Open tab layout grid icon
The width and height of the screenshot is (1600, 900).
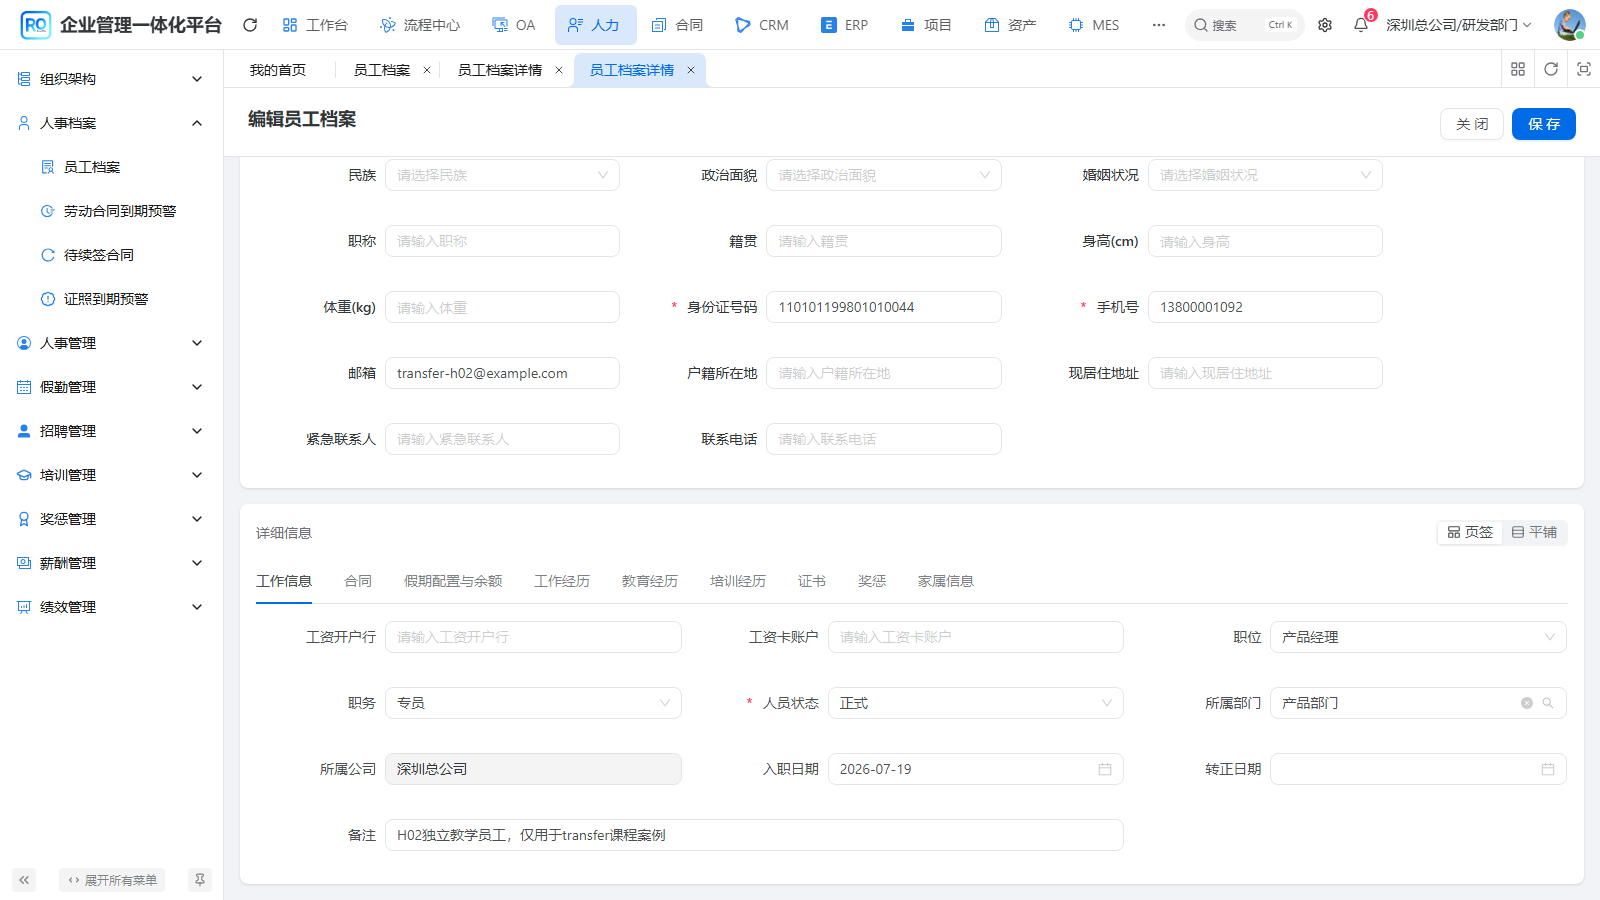point(1518,69)
